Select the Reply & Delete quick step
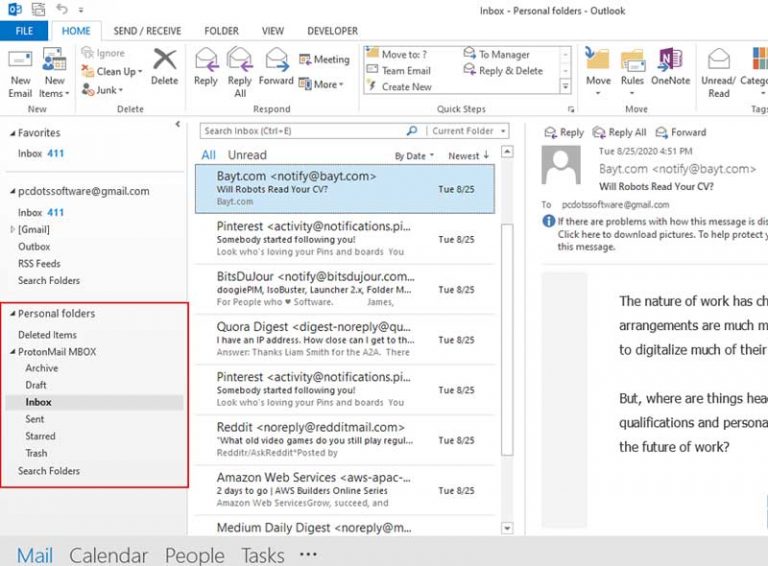 click(x=504, y=71)
